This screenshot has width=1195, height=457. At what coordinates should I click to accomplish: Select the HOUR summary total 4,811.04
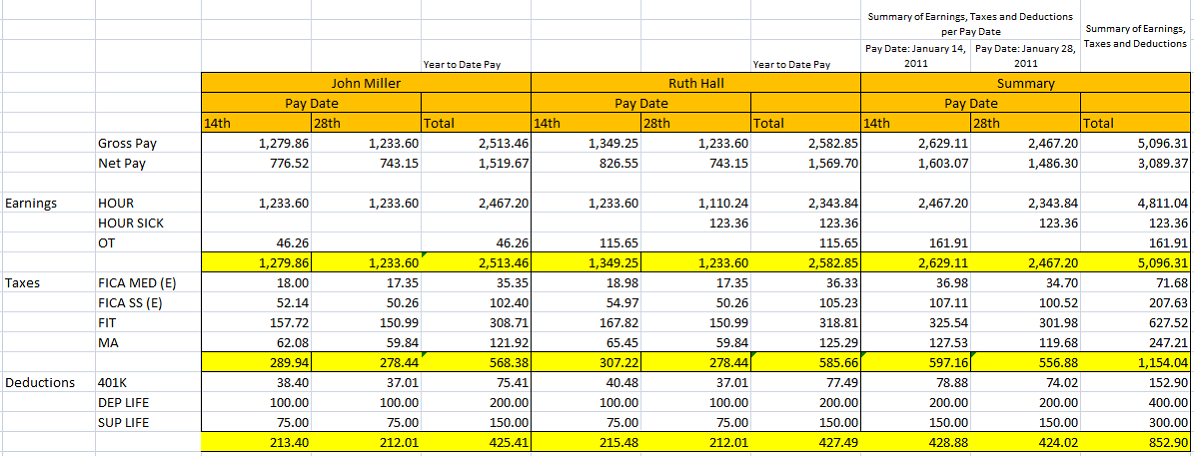click(1135, 203)
